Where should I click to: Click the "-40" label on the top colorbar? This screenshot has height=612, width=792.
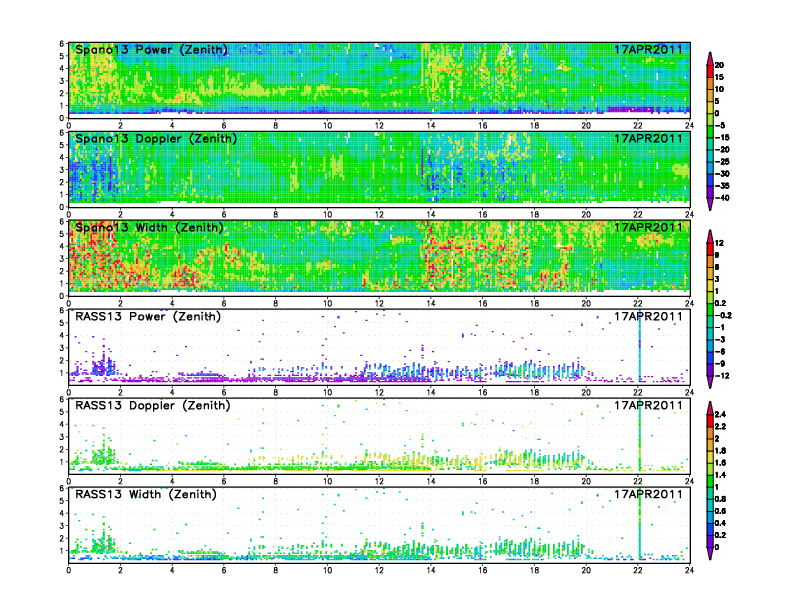[722, 198]
